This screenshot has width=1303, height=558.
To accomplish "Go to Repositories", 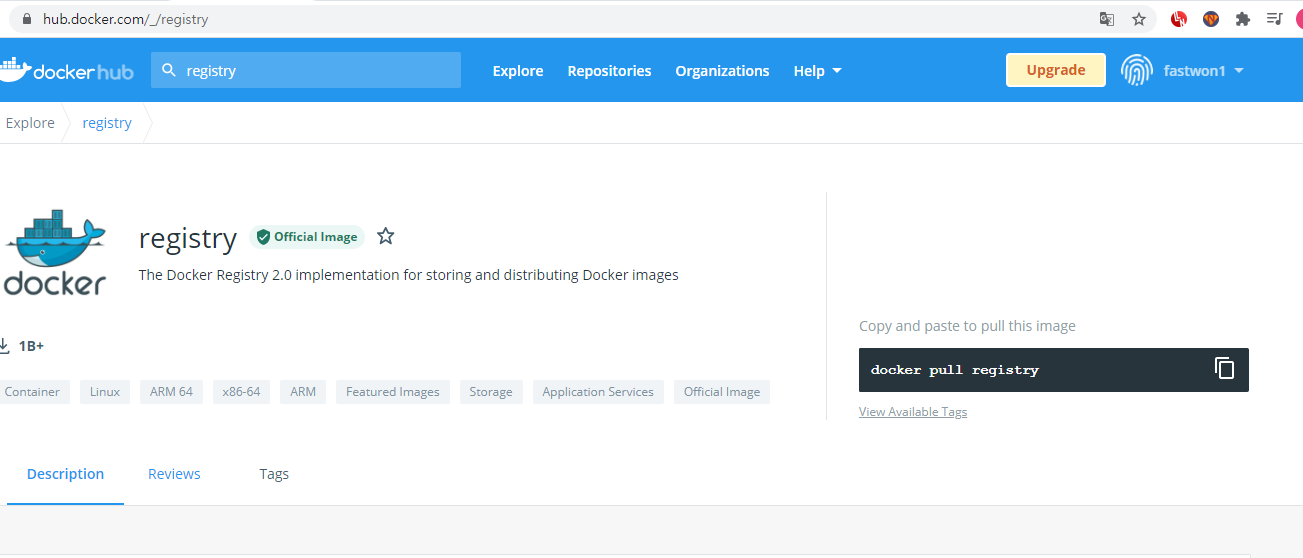I will 609,71.
